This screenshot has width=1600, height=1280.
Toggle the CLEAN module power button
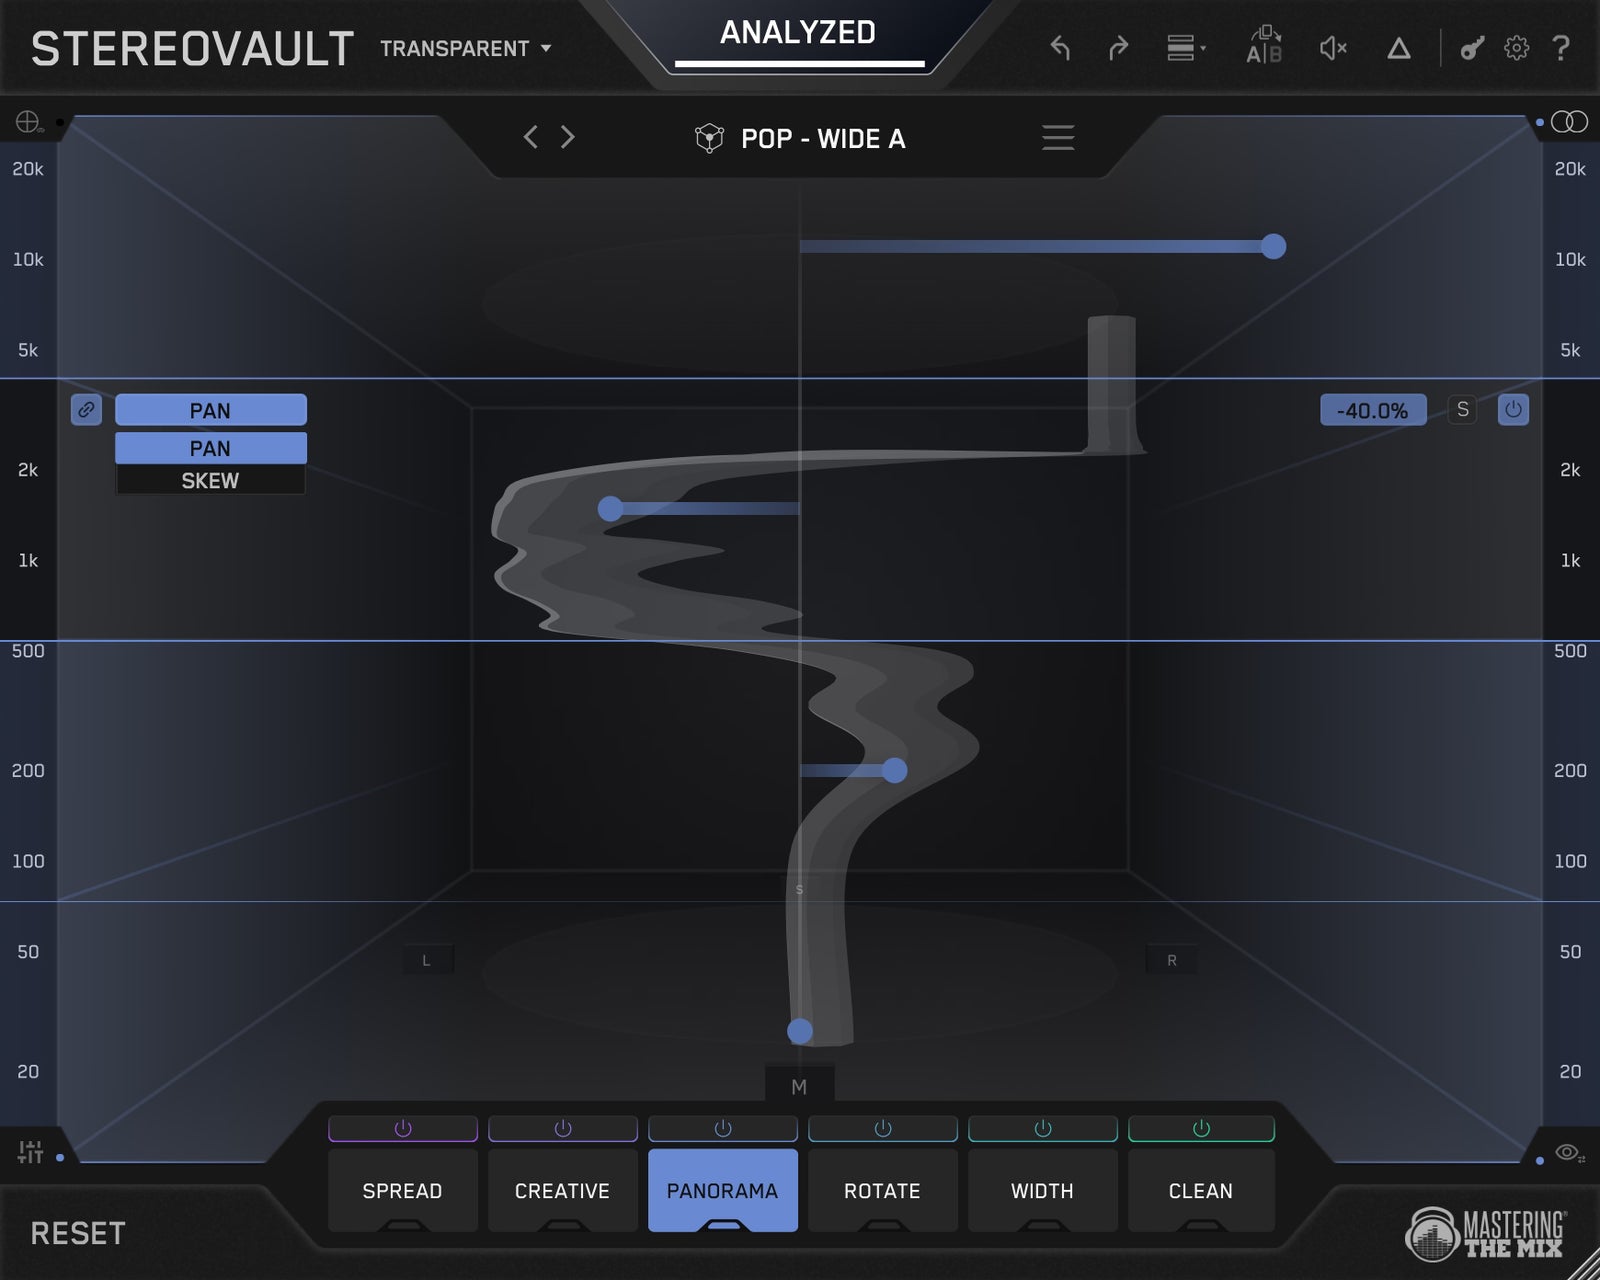1201,1129
